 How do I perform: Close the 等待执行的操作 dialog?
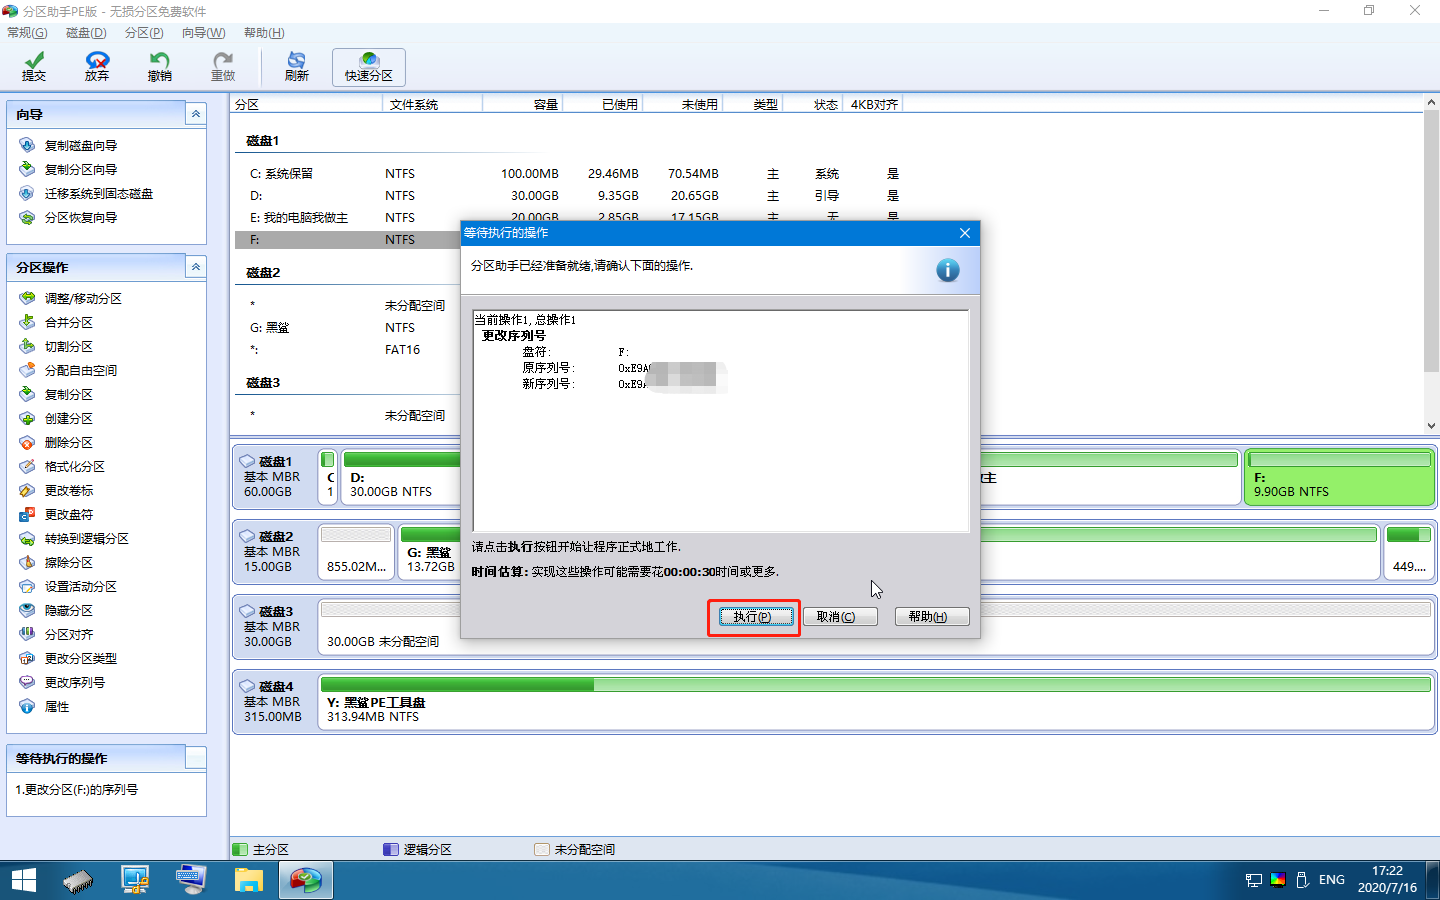coord(965,233)
